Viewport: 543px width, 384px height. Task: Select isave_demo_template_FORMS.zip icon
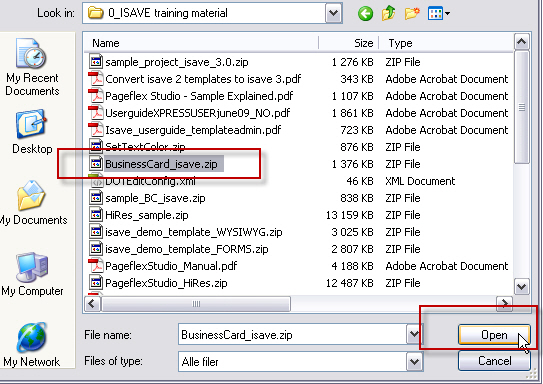point(96,249)
